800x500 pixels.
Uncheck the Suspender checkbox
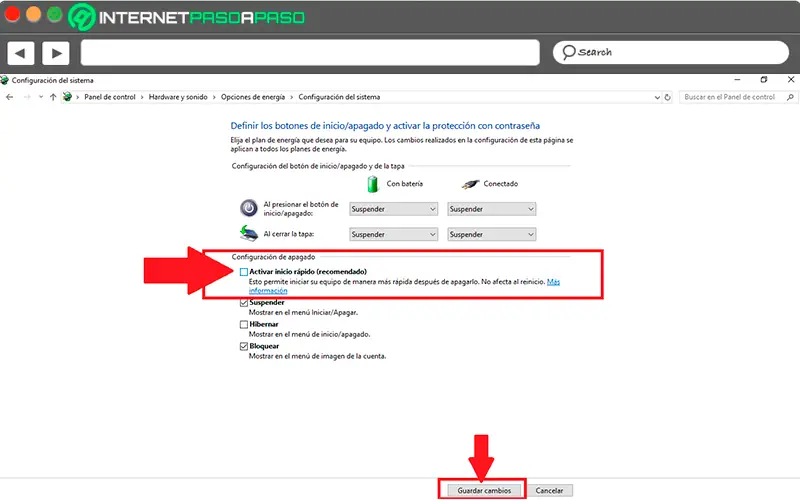[244, 303]
